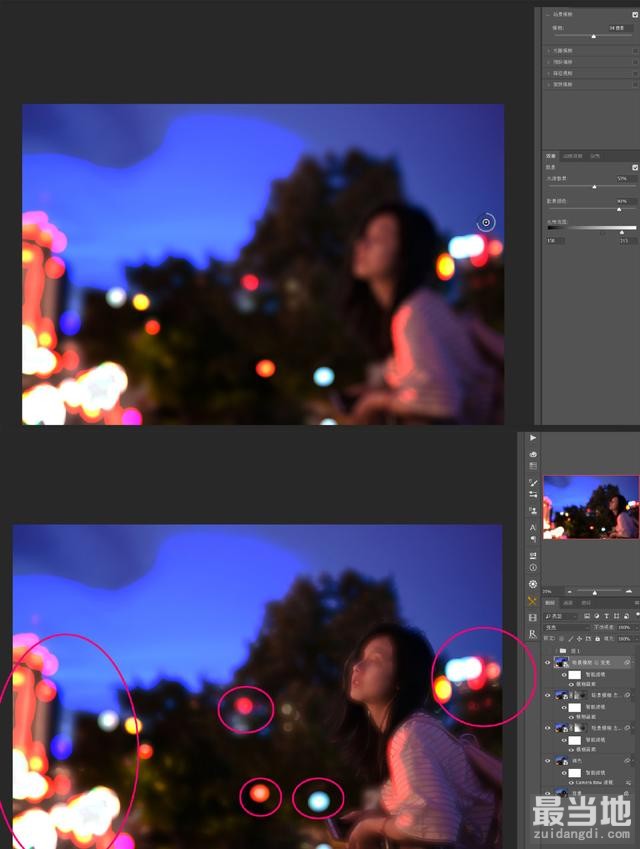Click the yellow crossed-tools plugin icon
This screenshot has height=849, width=640.
[x=533, y=601]
